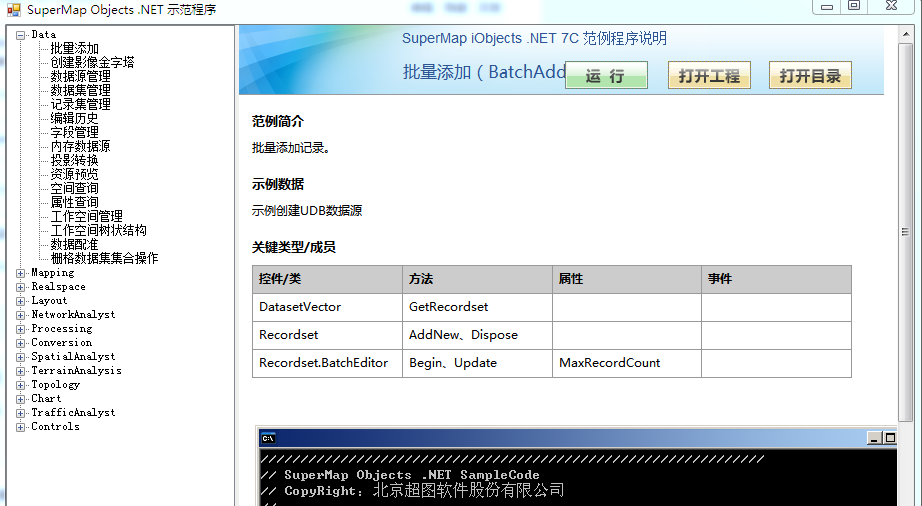Expand the Layout node
This screenshot has height=506, width=922.
pos(21,301)
